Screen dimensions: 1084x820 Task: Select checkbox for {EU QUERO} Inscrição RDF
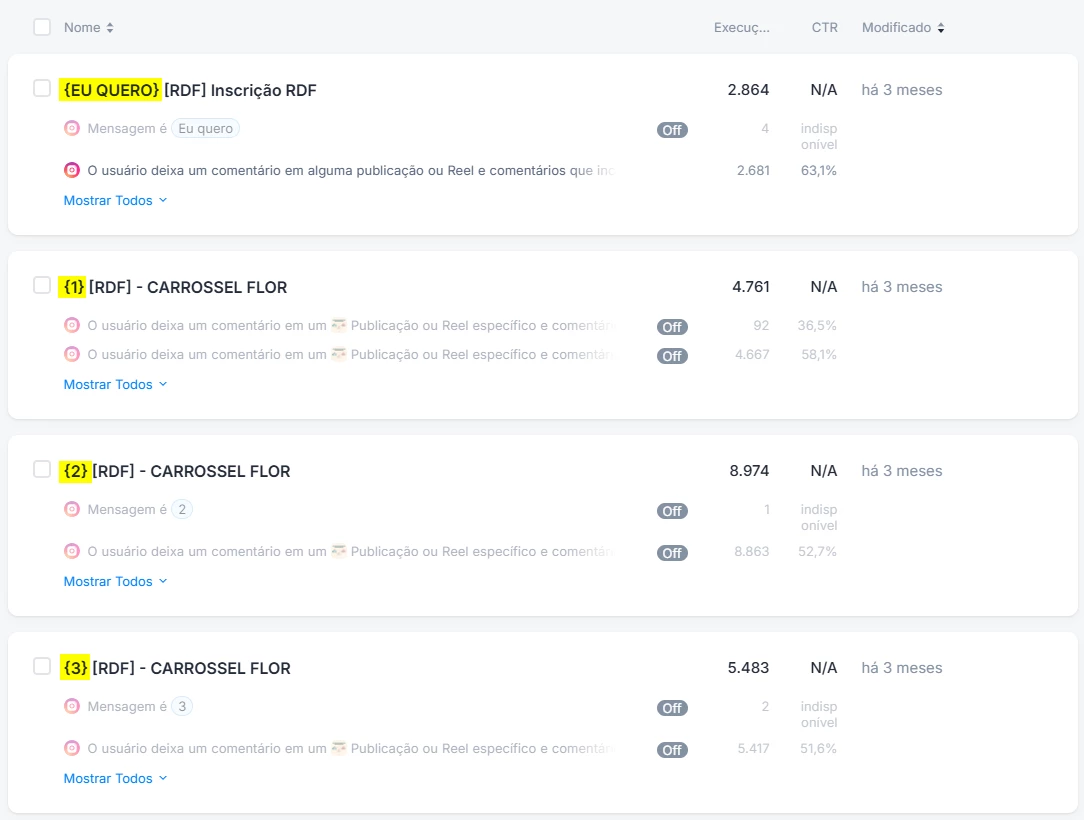pyautogui.click(x=42, y=88)
